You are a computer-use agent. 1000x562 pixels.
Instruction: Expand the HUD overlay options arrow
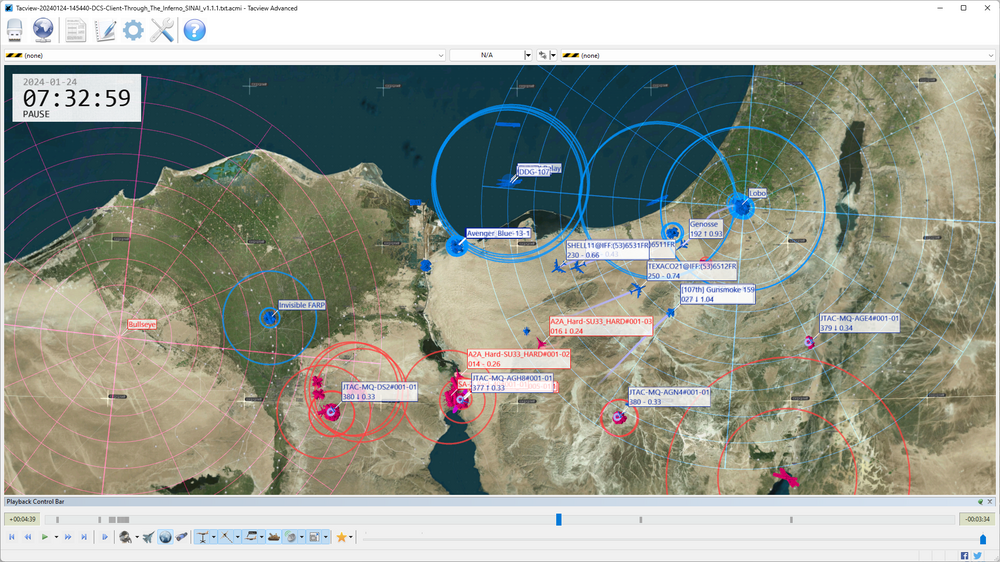click(x=326, y=538)
